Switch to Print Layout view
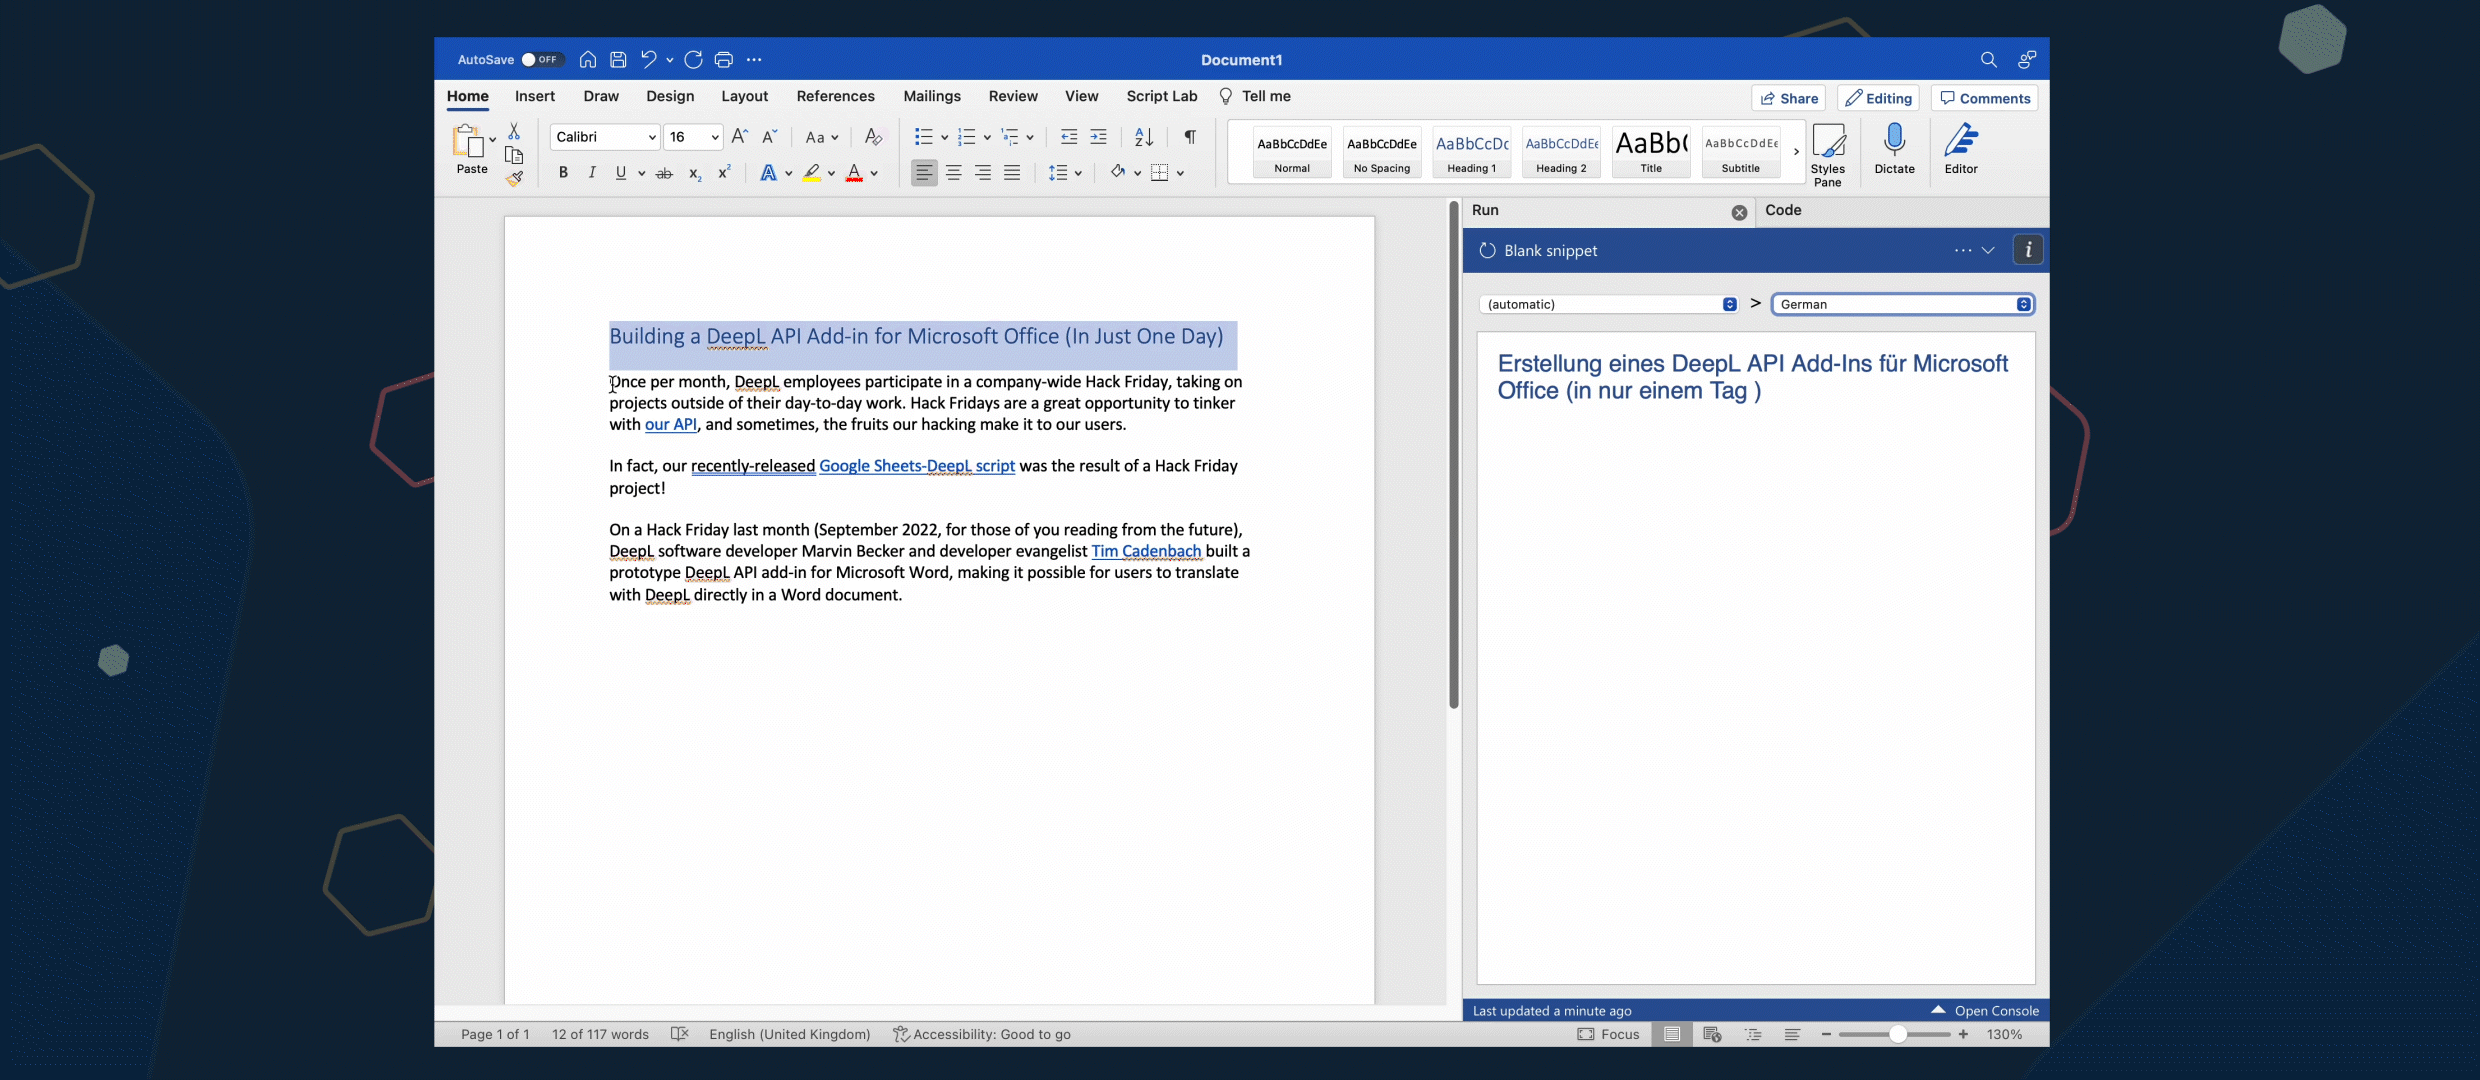The image size is (2480, 1080). (x=1672, y=1034)
